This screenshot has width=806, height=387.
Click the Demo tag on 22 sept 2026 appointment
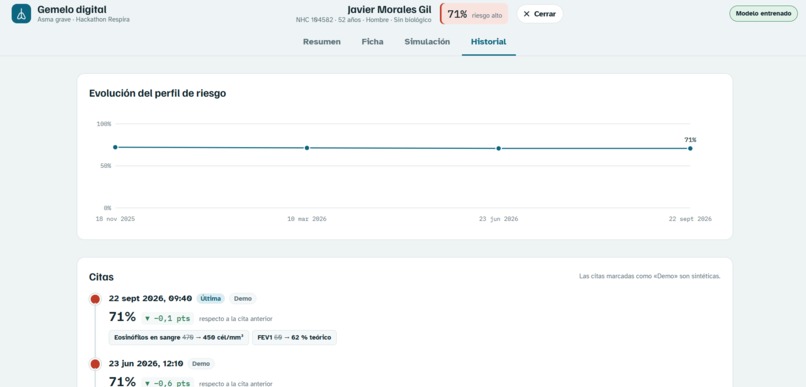coord(243,299)
